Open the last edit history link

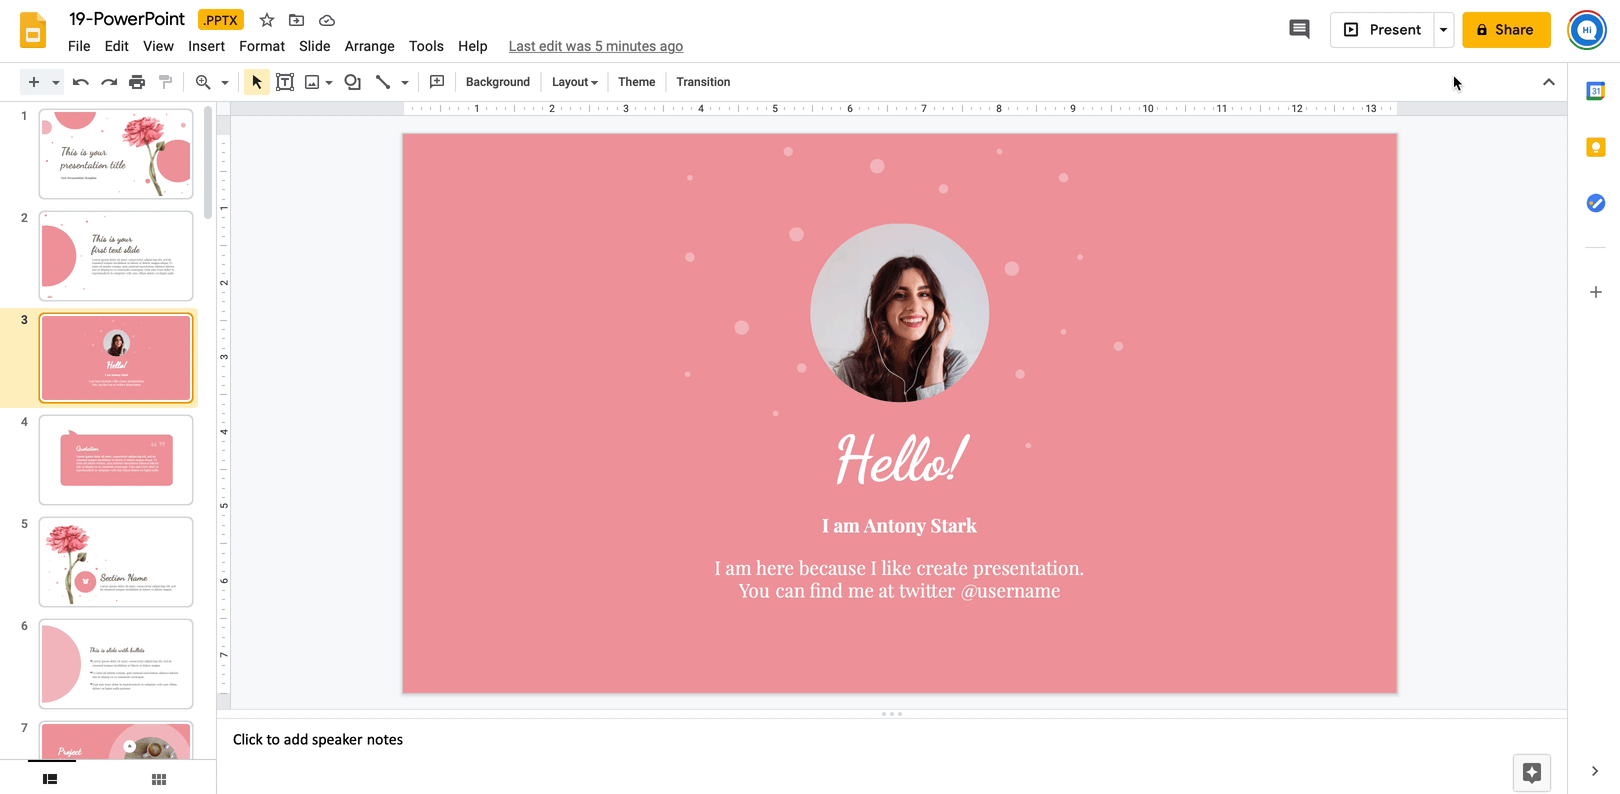tap(596, 46)
